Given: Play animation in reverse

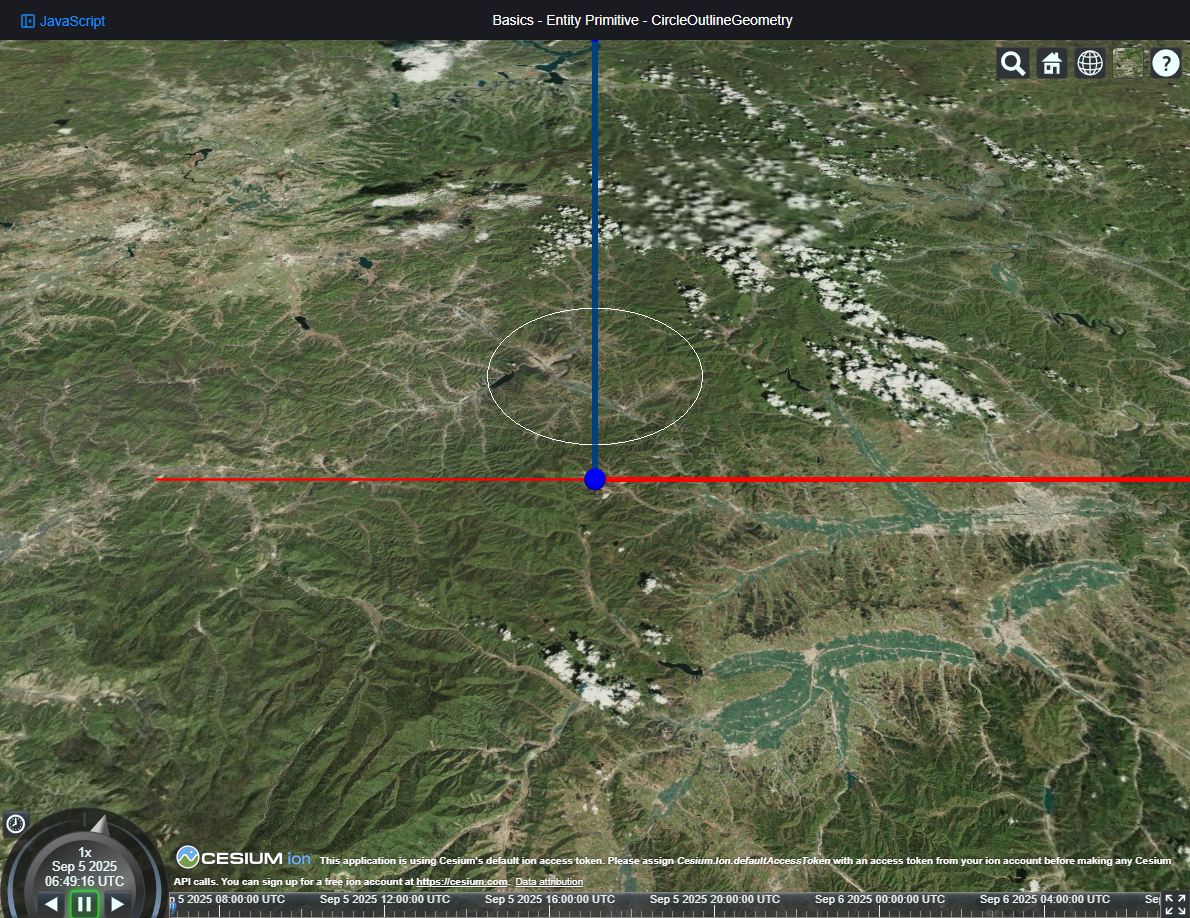Looking at the screenshot, I should click(51, 904).
